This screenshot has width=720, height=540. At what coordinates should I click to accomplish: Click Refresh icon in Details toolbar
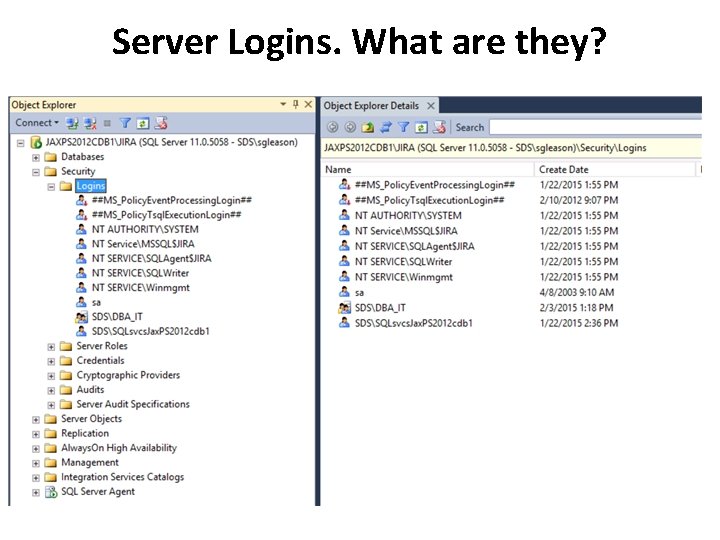(421, 127)
